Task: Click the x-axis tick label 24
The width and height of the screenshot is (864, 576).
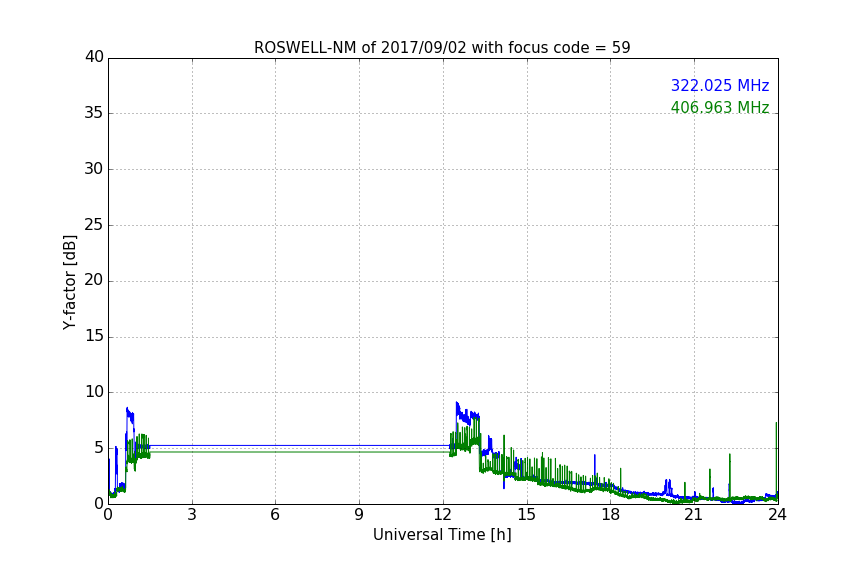Action: [x=777, y=515]
